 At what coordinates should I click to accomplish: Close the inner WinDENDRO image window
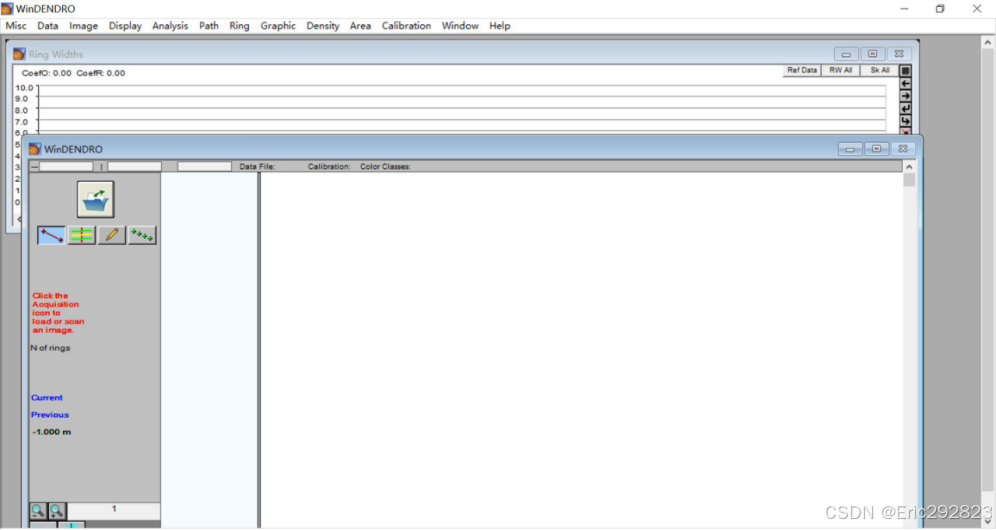pos(903,149)
